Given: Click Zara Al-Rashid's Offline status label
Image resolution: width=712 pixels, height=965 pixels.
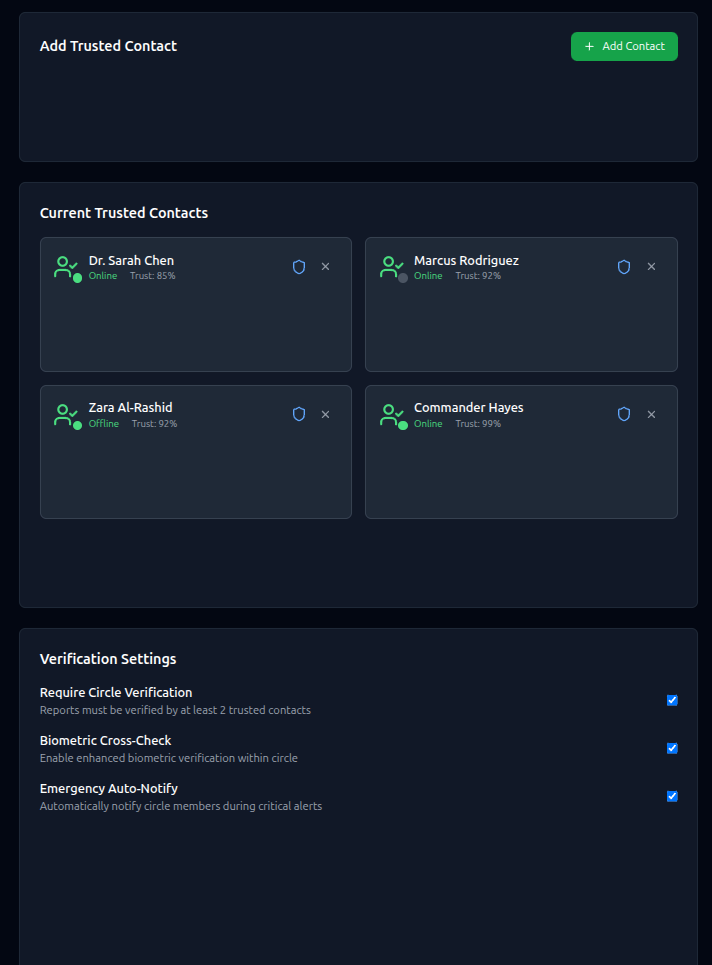Looking at the screenshot, I should point(103,424).
